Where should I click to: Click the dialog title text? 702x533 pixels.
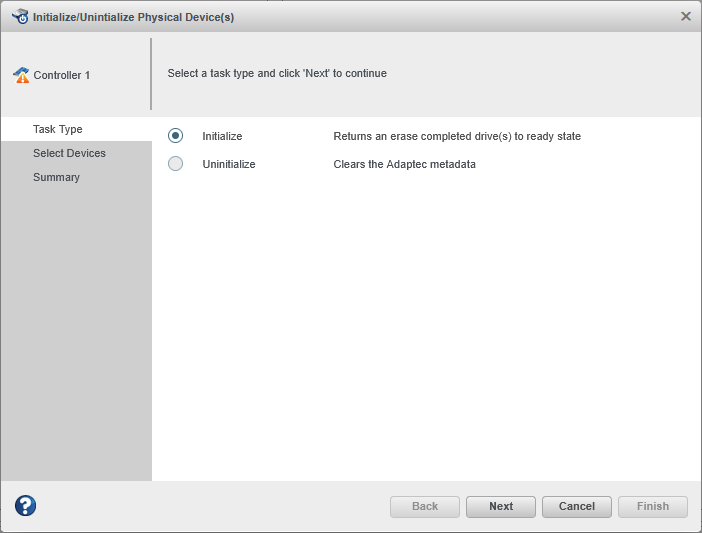click(x=133, y=17)
